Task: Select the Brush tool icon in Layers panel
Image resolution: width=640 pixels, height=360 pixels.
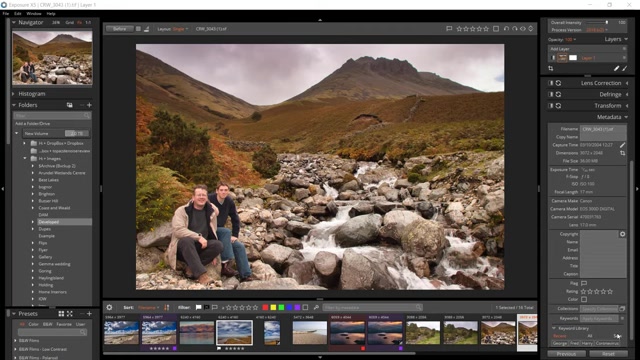Action: click(616, 69)
